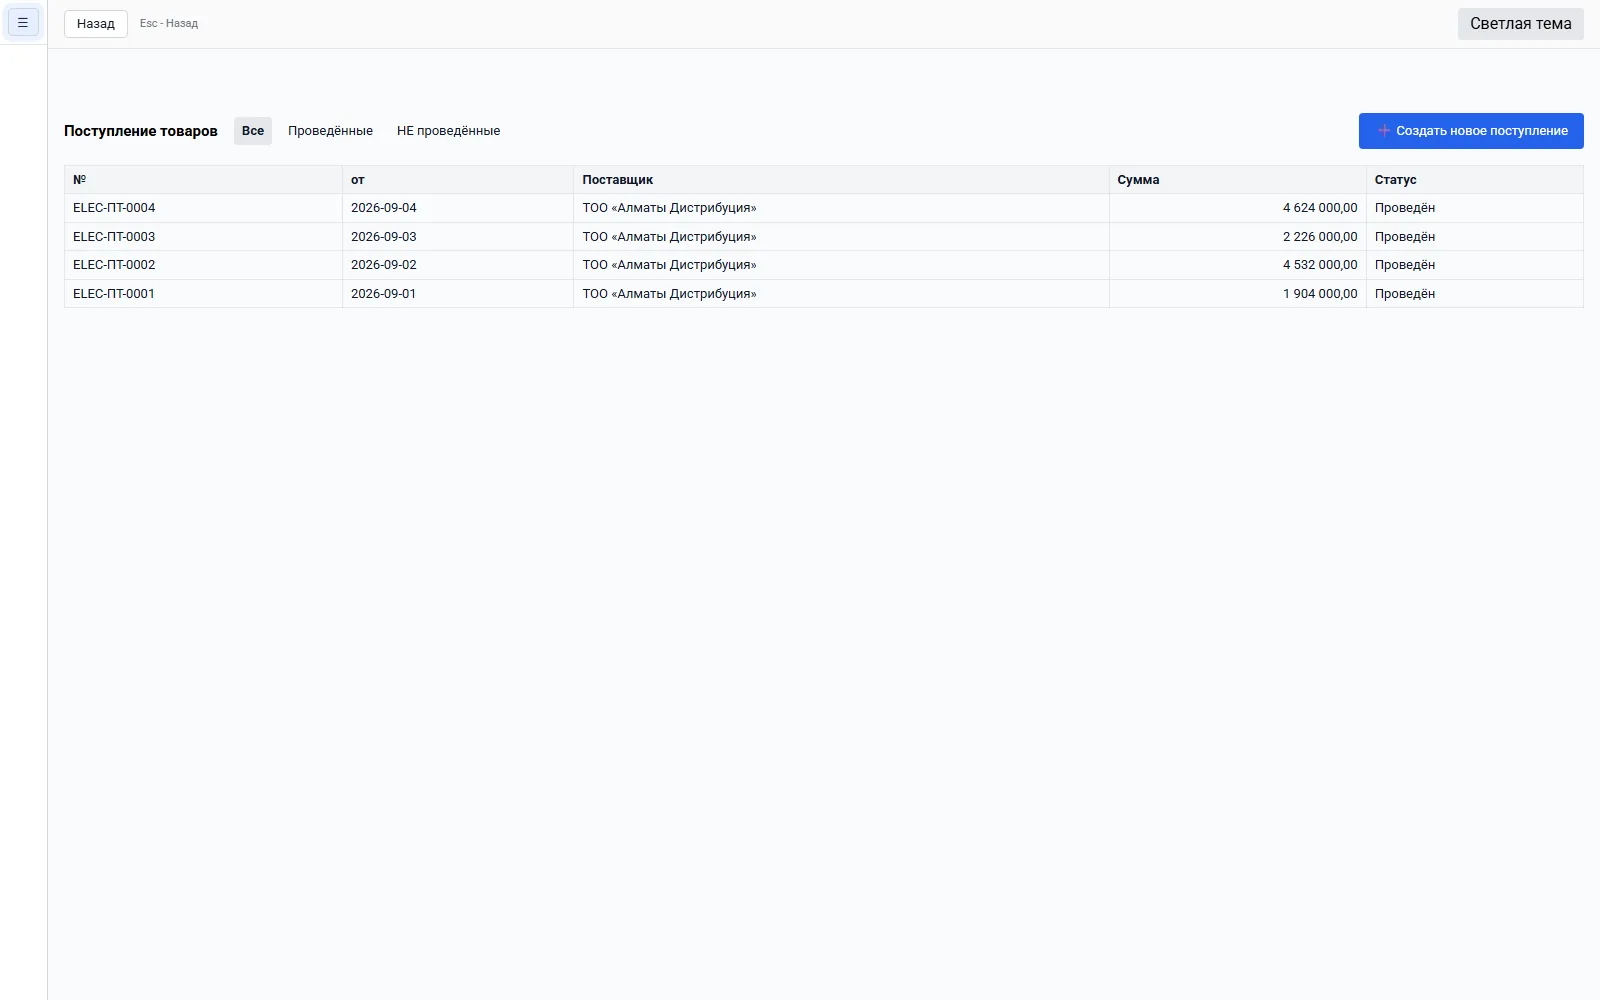Image resolution: width=1600 pixels, height=1000 pixels.
Task: Switch to Проведённые filter tab
Action: click(x=330, y=131)
